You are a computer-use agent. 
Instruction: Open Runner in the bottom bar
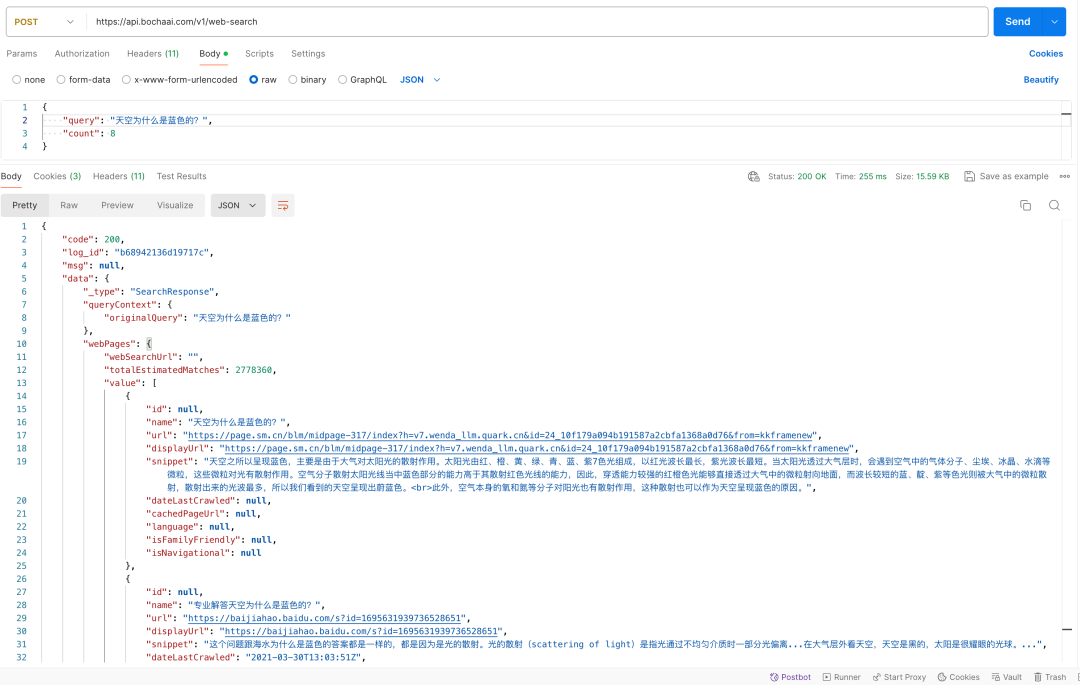click(x=840, y=677)
